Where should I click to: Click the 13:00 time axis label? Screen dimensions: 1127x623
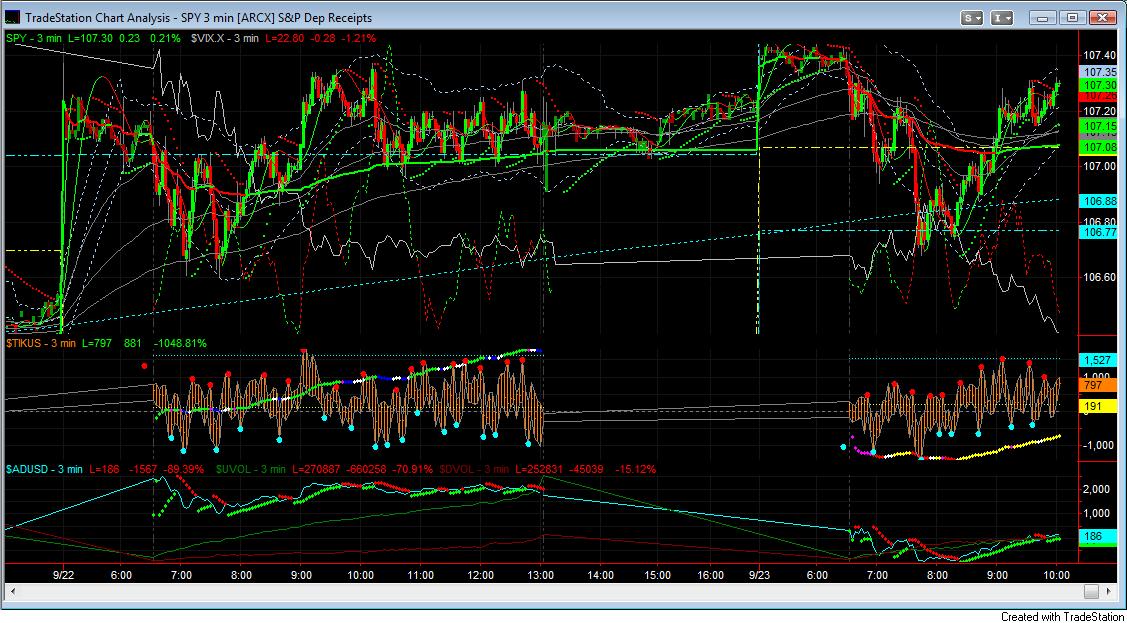click(x=540, y=575)
